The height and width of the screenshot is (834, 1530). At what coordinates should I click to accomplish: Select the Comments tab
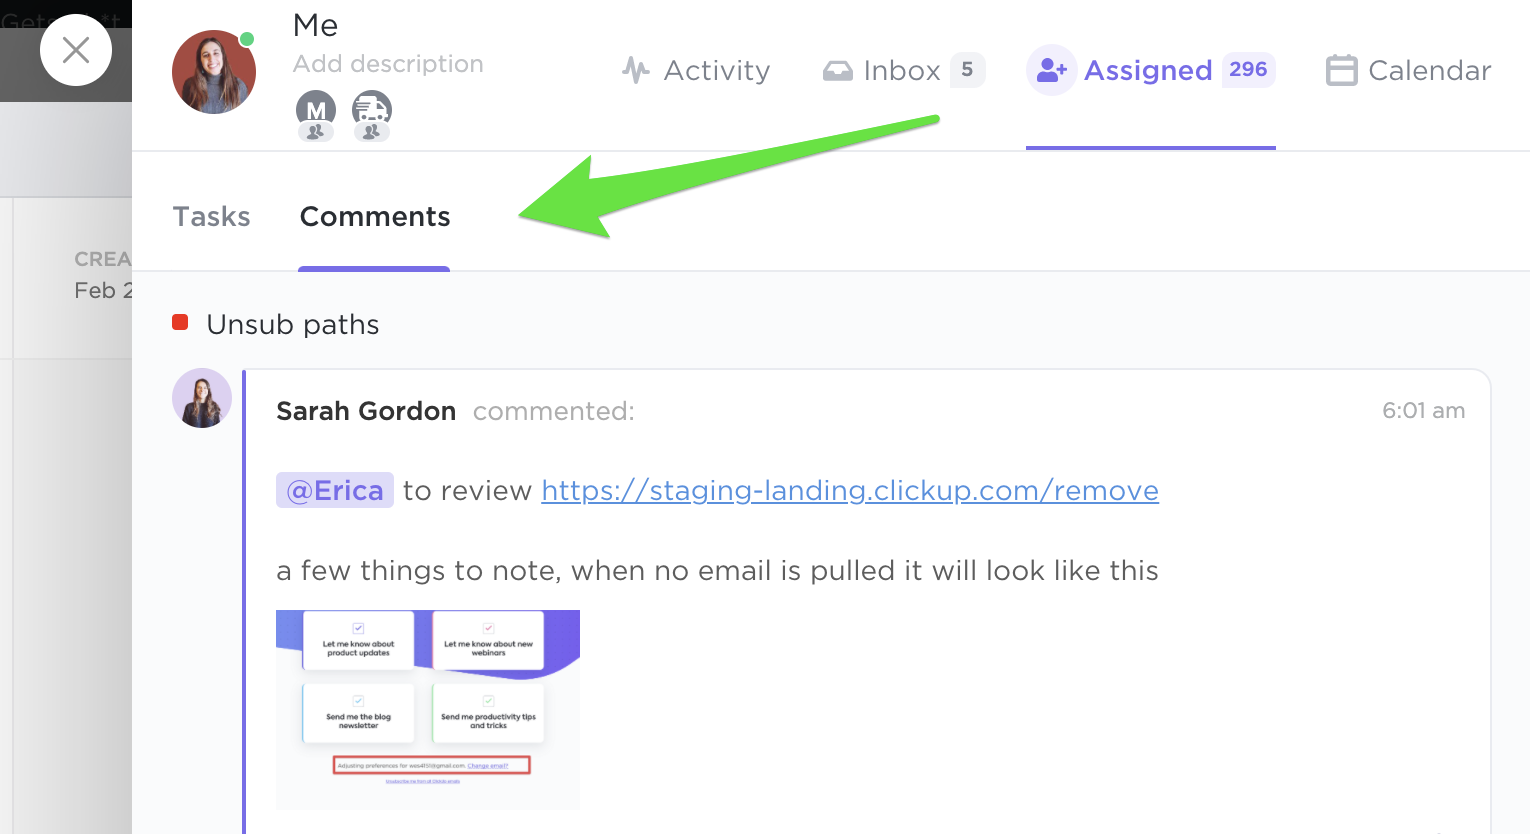pyautogui.click(x=375, y=217)
